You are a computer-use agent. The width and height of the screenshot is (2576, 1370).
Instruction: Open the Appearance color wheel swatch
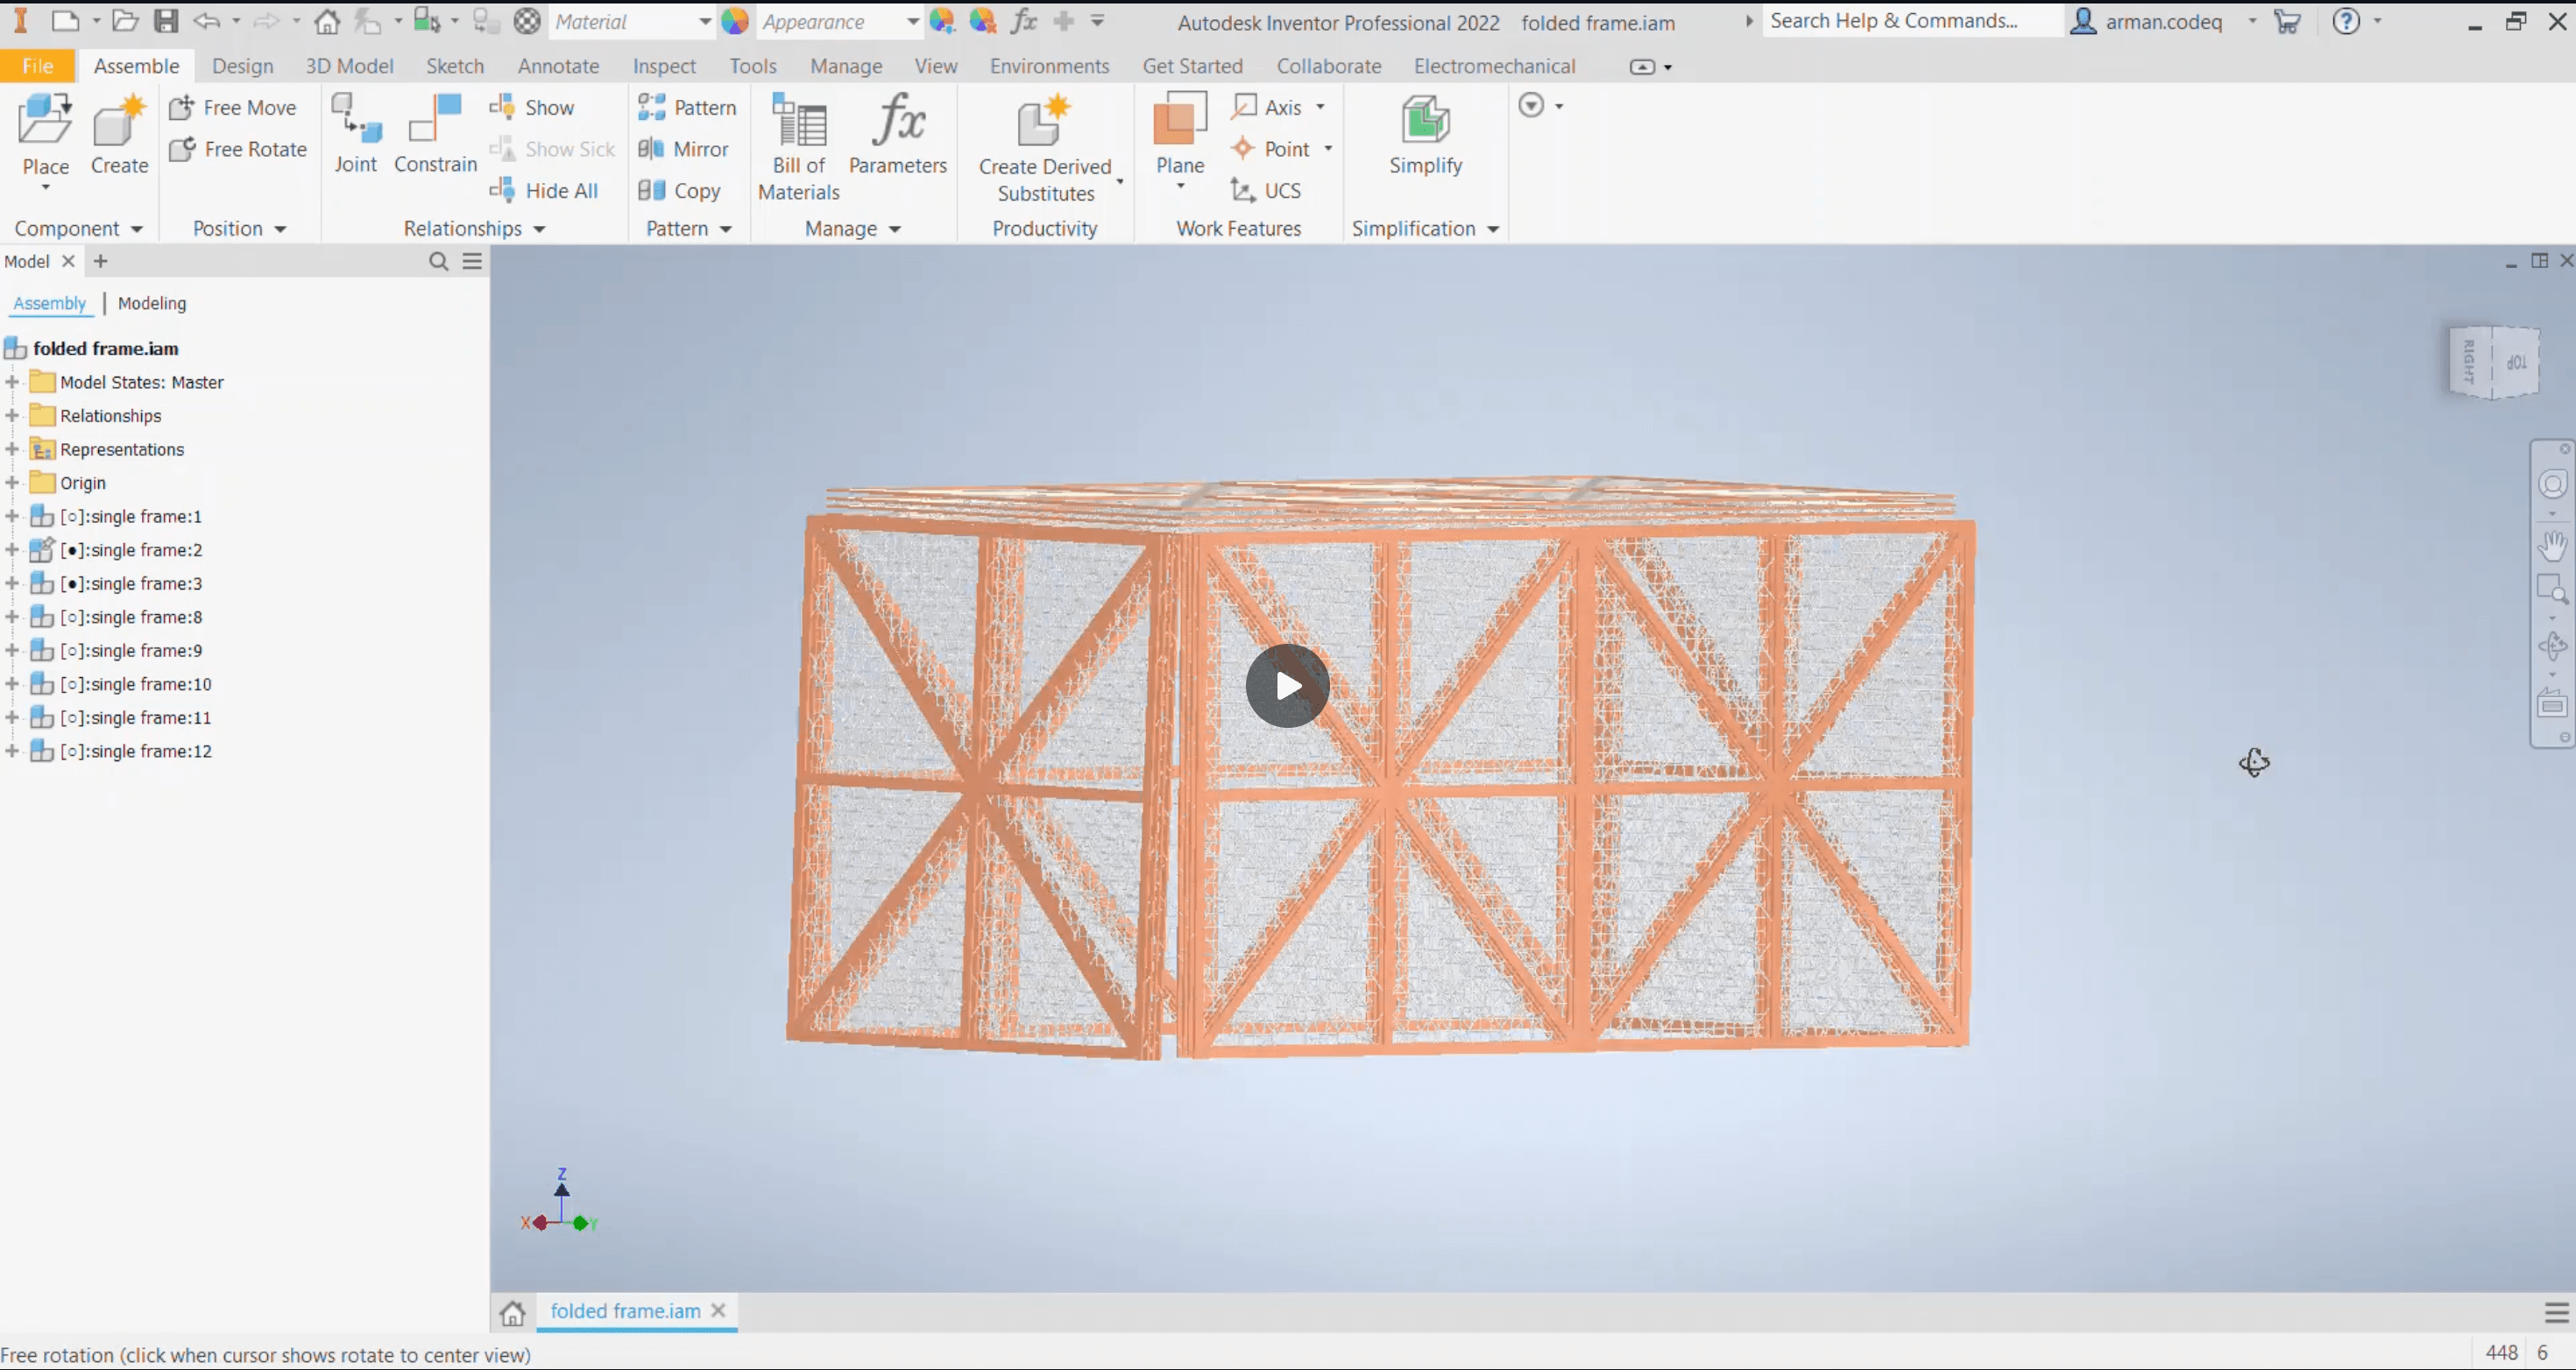point(735,21)
